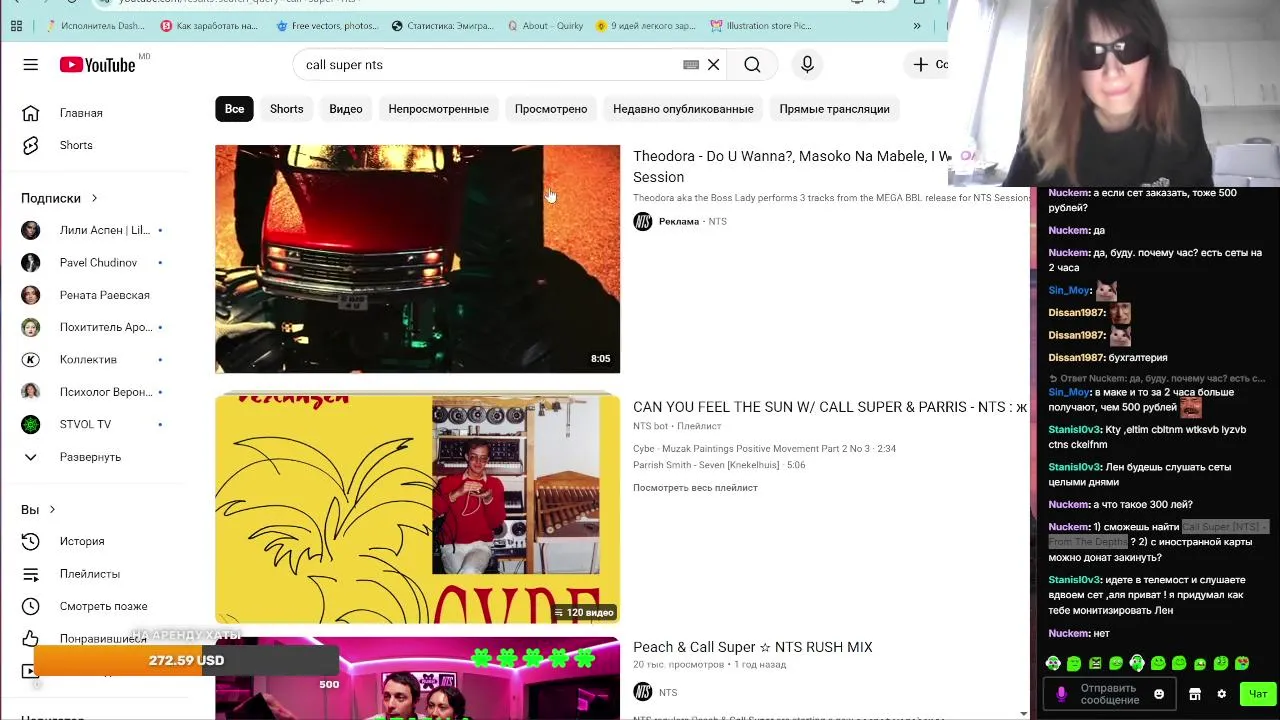This screenshot has width=1280, height=720.
Task: Select the Видео filter chip
Action: click(346, 109)
